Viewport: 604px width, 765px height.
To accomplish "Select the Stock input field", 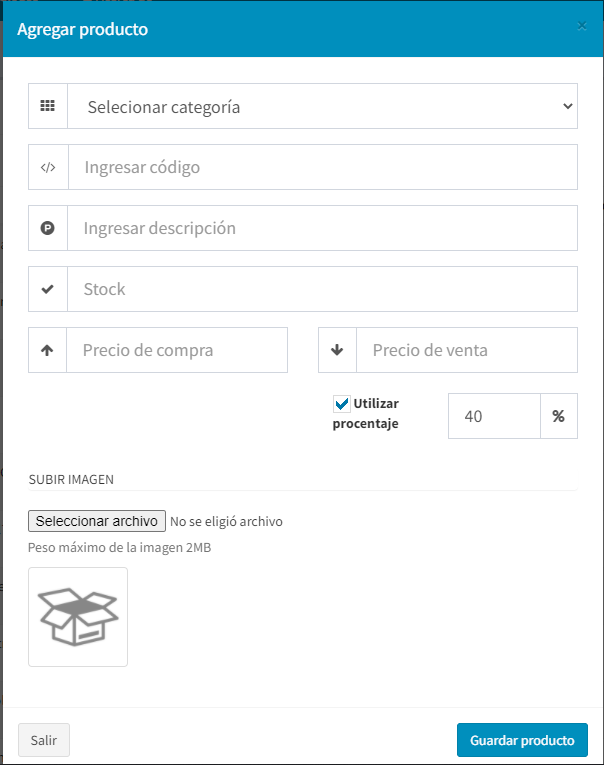I will pos(322,289).
